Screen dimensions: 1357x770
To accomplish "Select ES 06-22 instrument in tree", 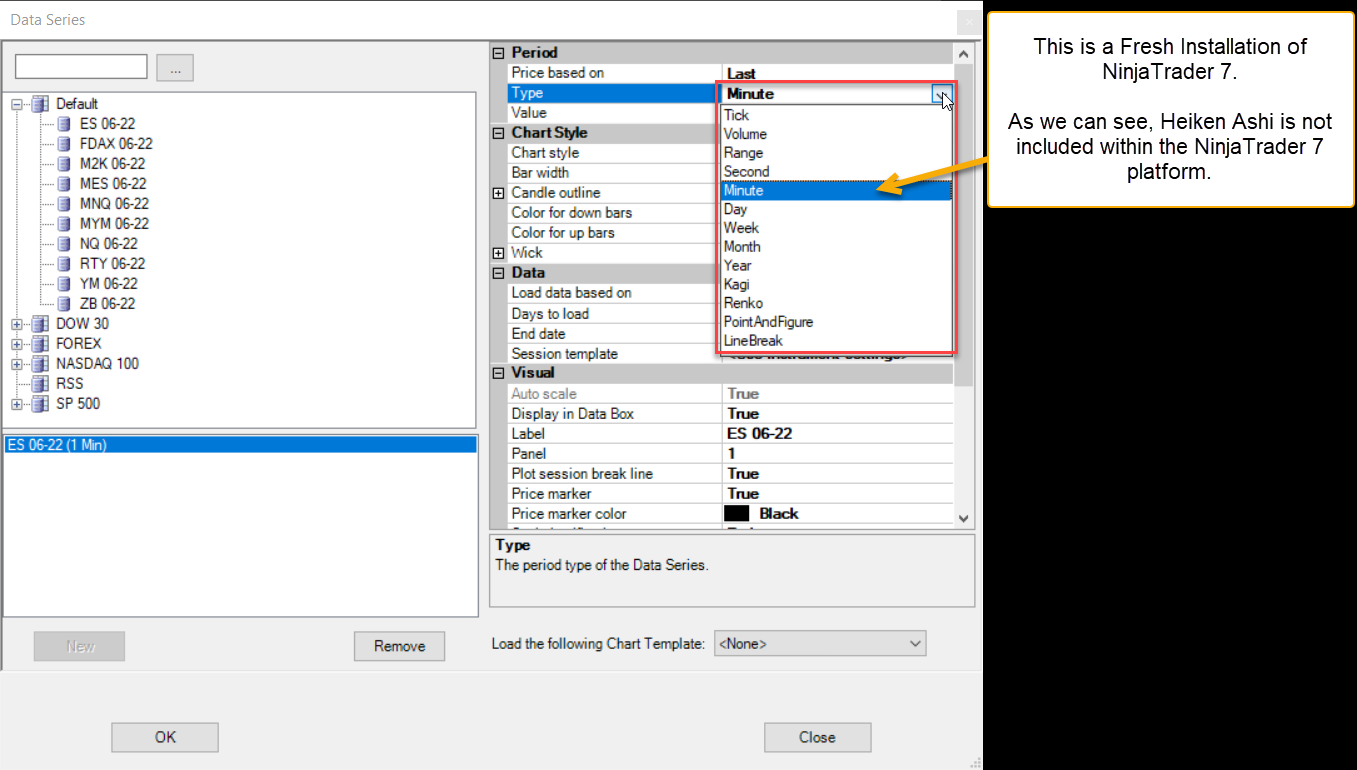I will (x=108, y=124).
